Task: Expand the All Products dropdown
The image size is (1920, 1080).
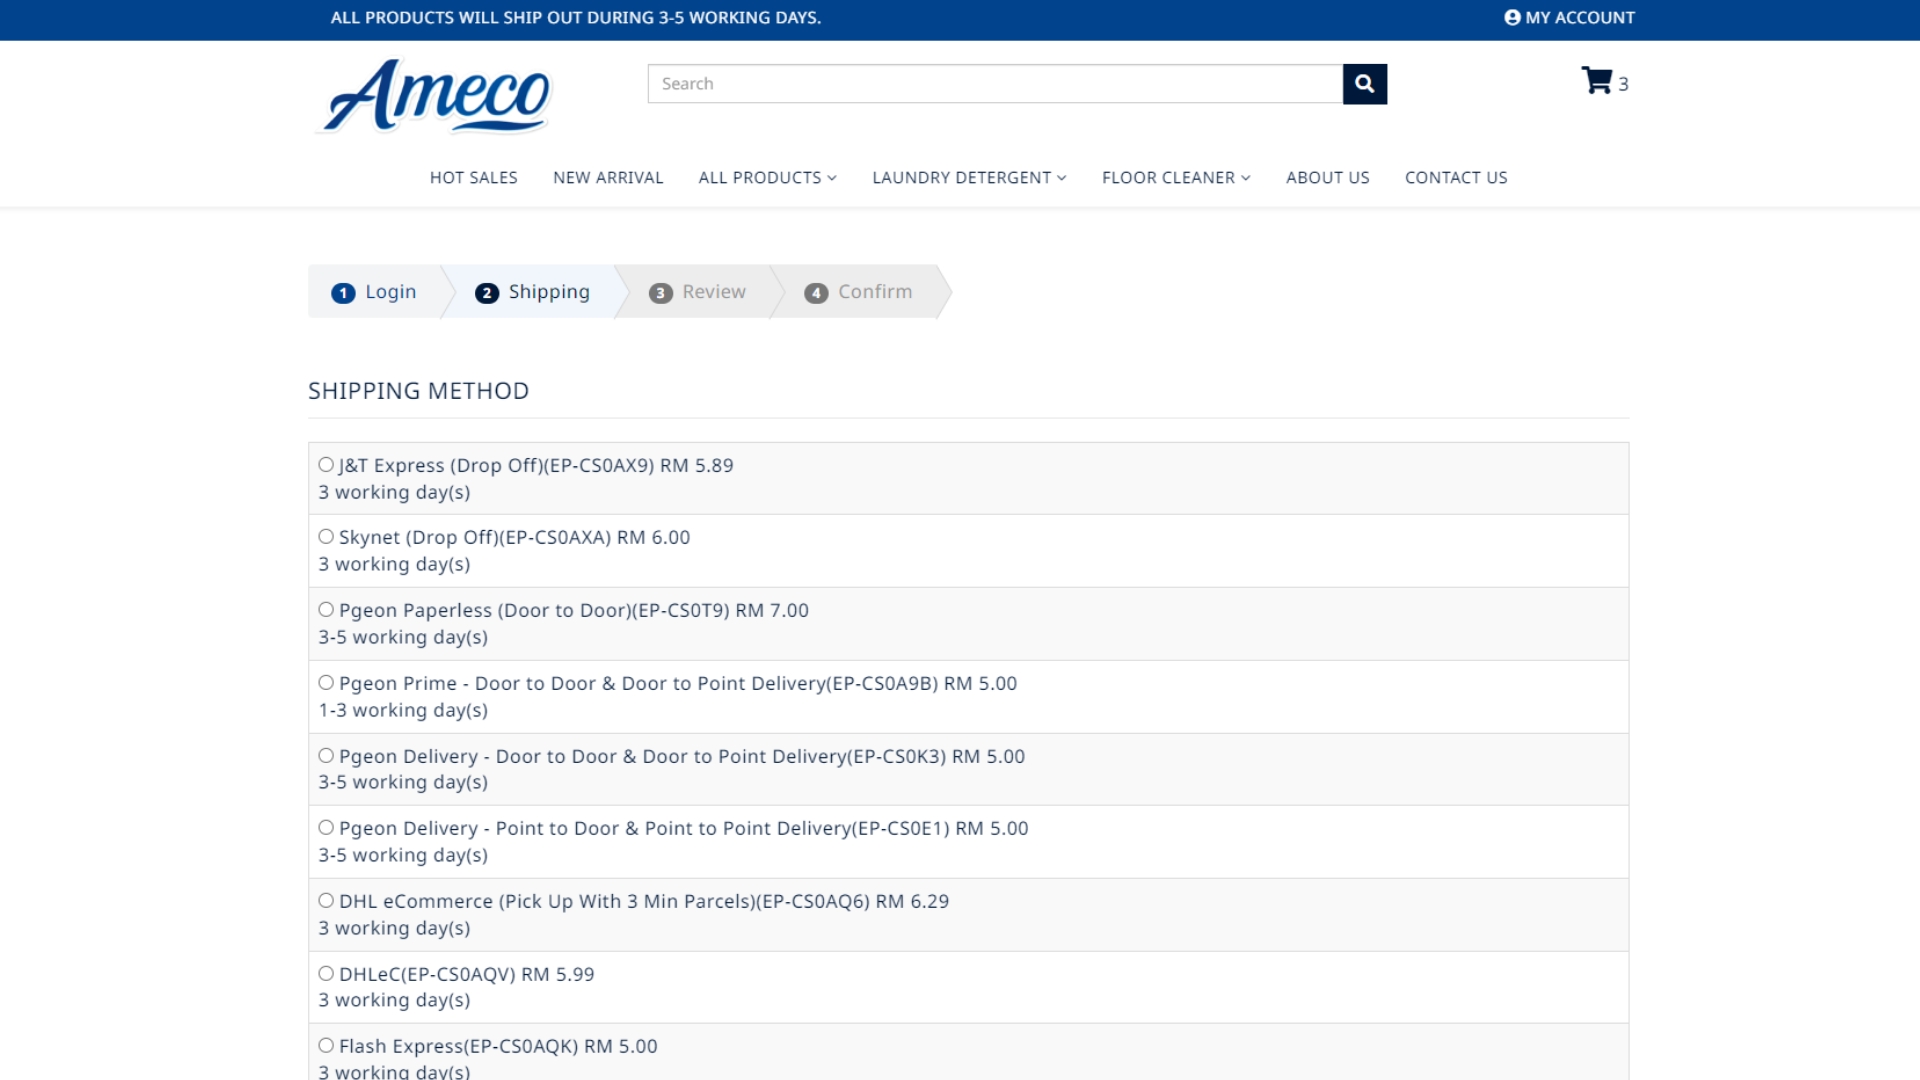Action: point(767,178)
